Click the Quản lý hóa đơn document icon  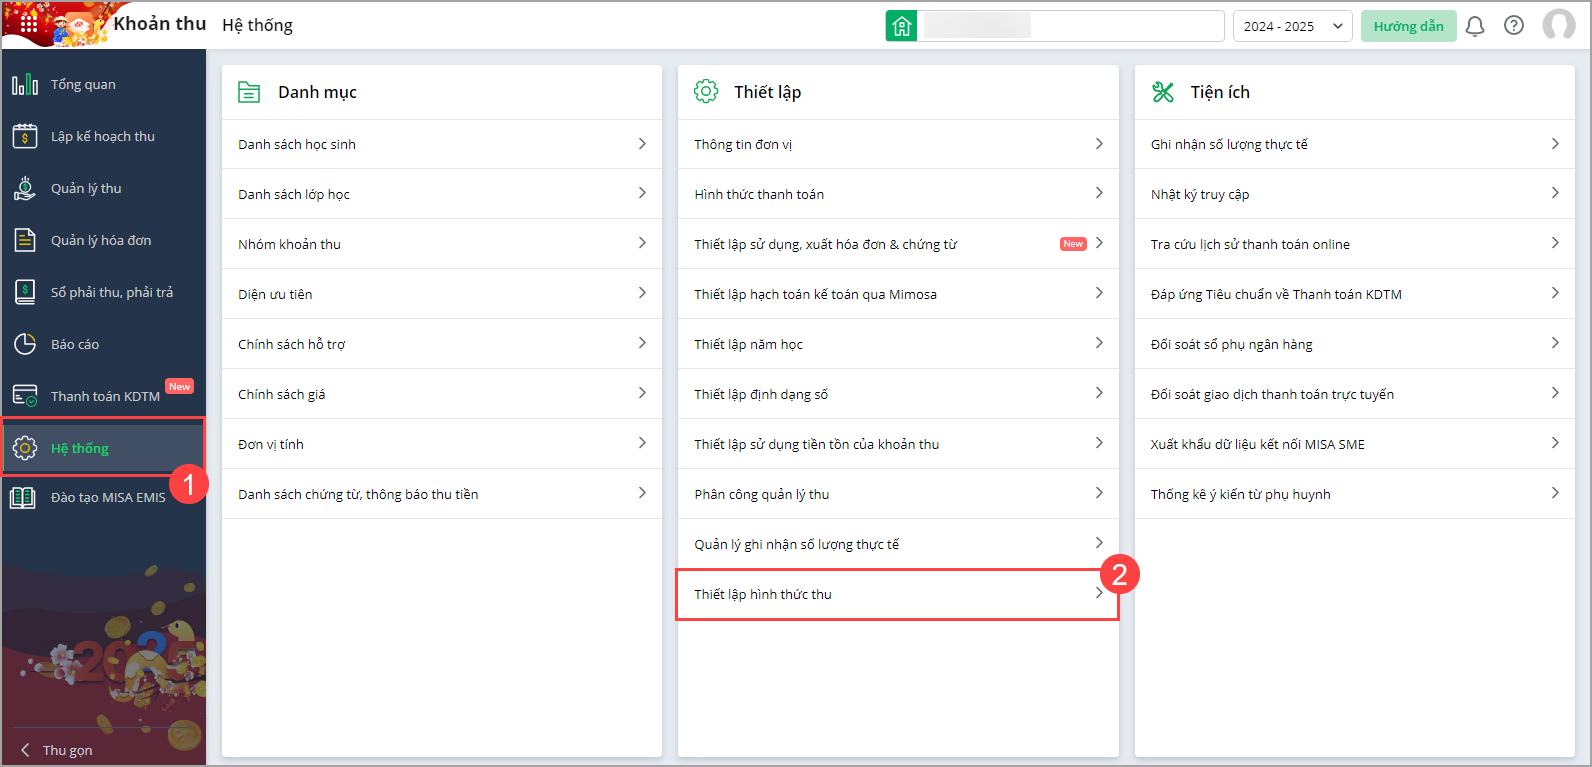25,240
